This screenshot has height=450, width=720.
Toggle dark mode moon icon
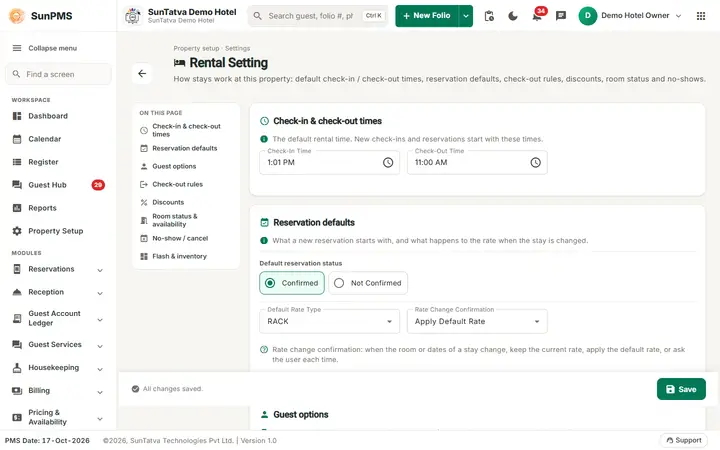click(x=513, y=16)
